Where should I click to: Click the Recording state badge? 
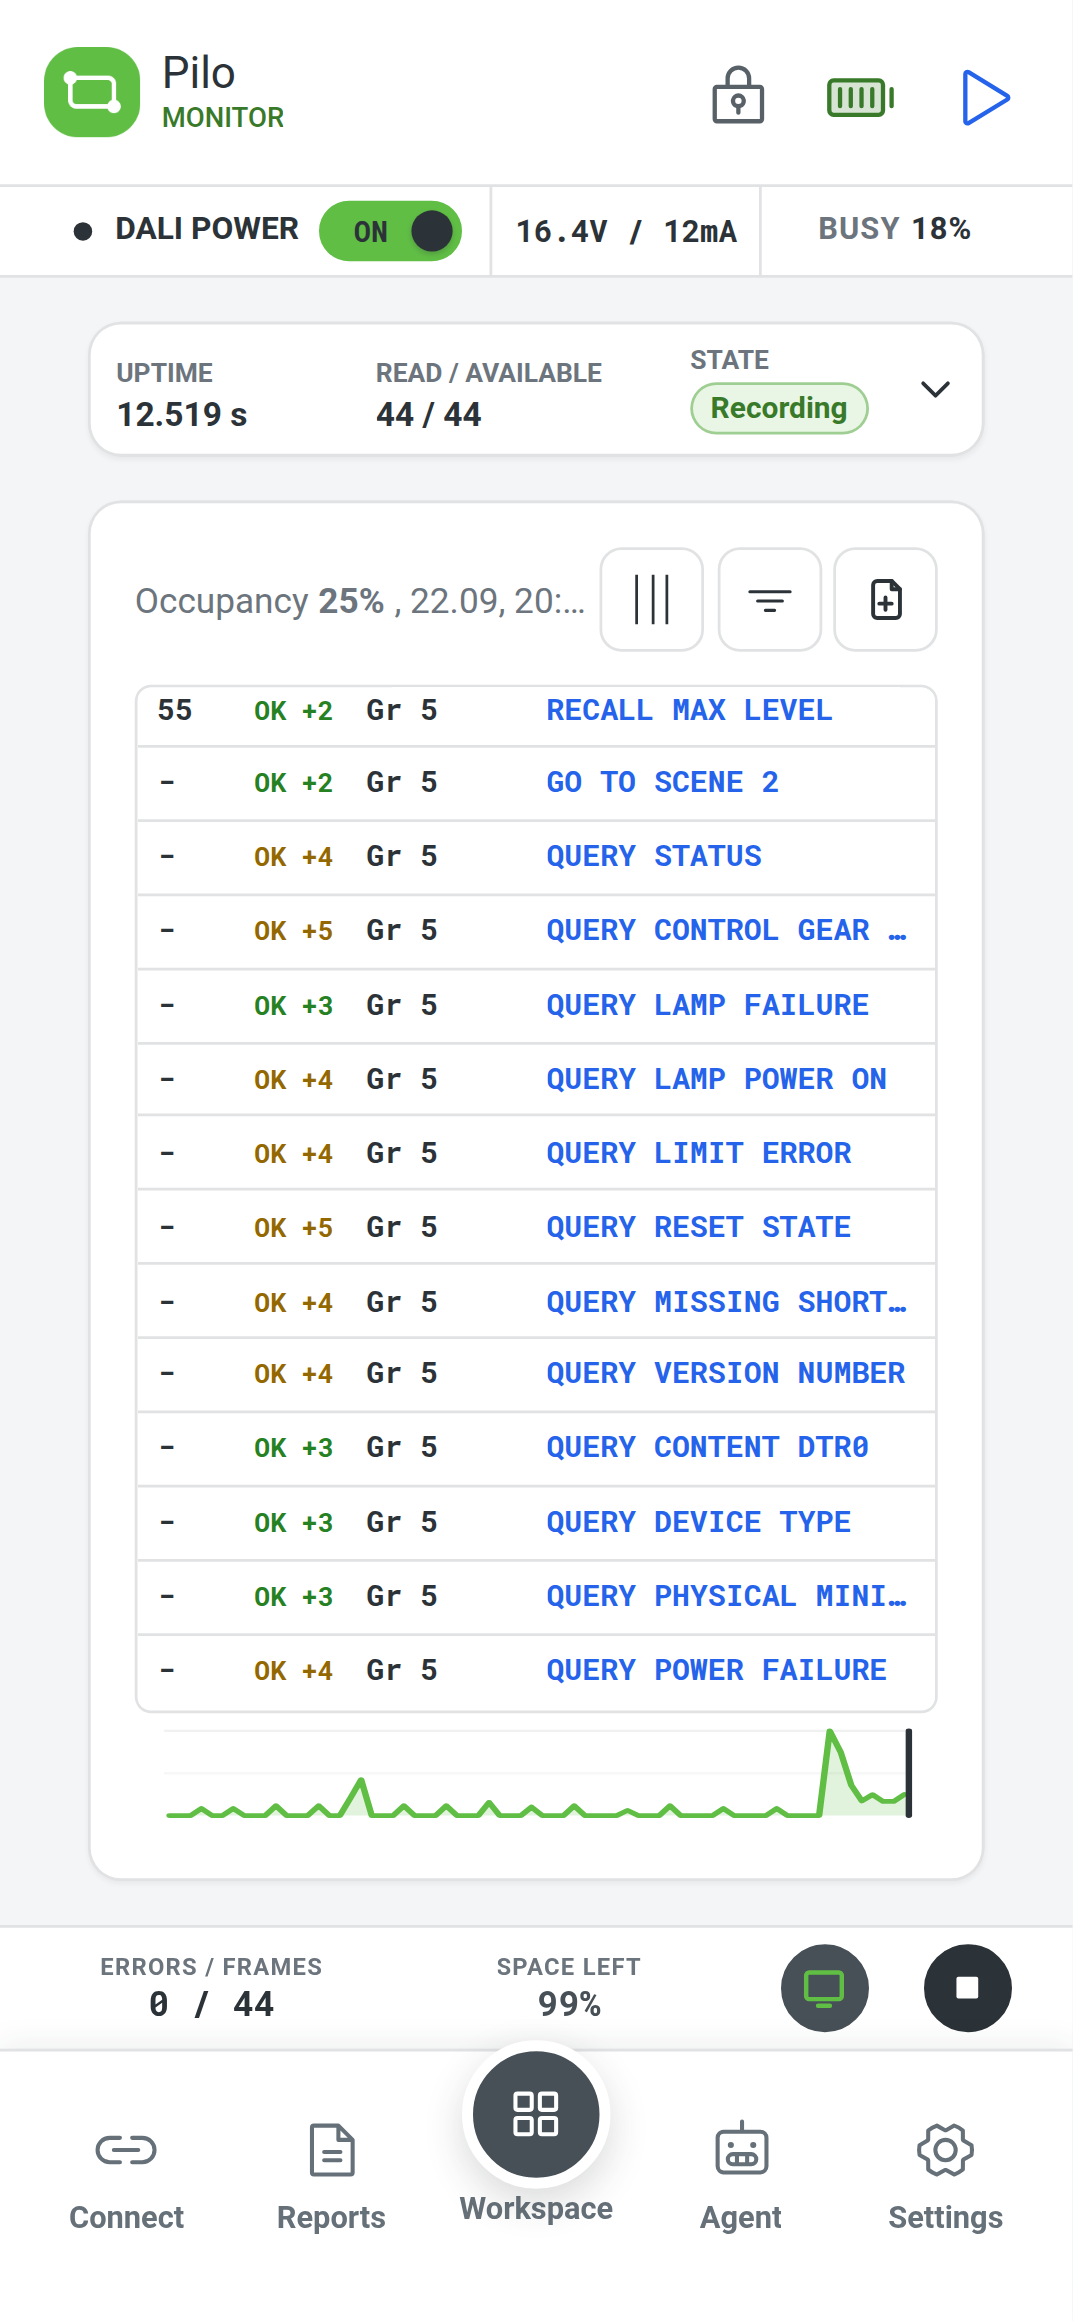coord(779,408)
